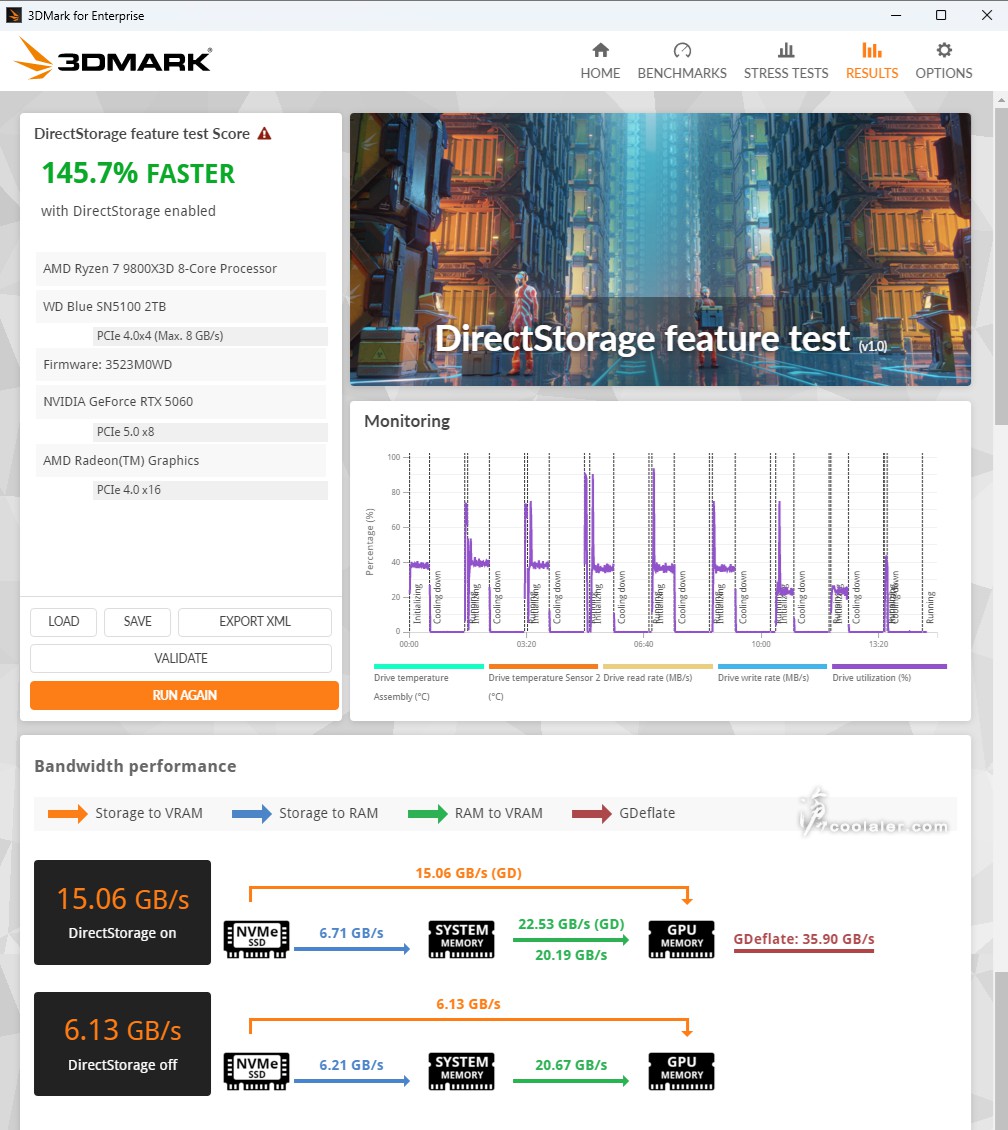Click the GPU Memory icon in DirectStorage on row
This screenshot has width=1008, height=1130.
(681, 939)
